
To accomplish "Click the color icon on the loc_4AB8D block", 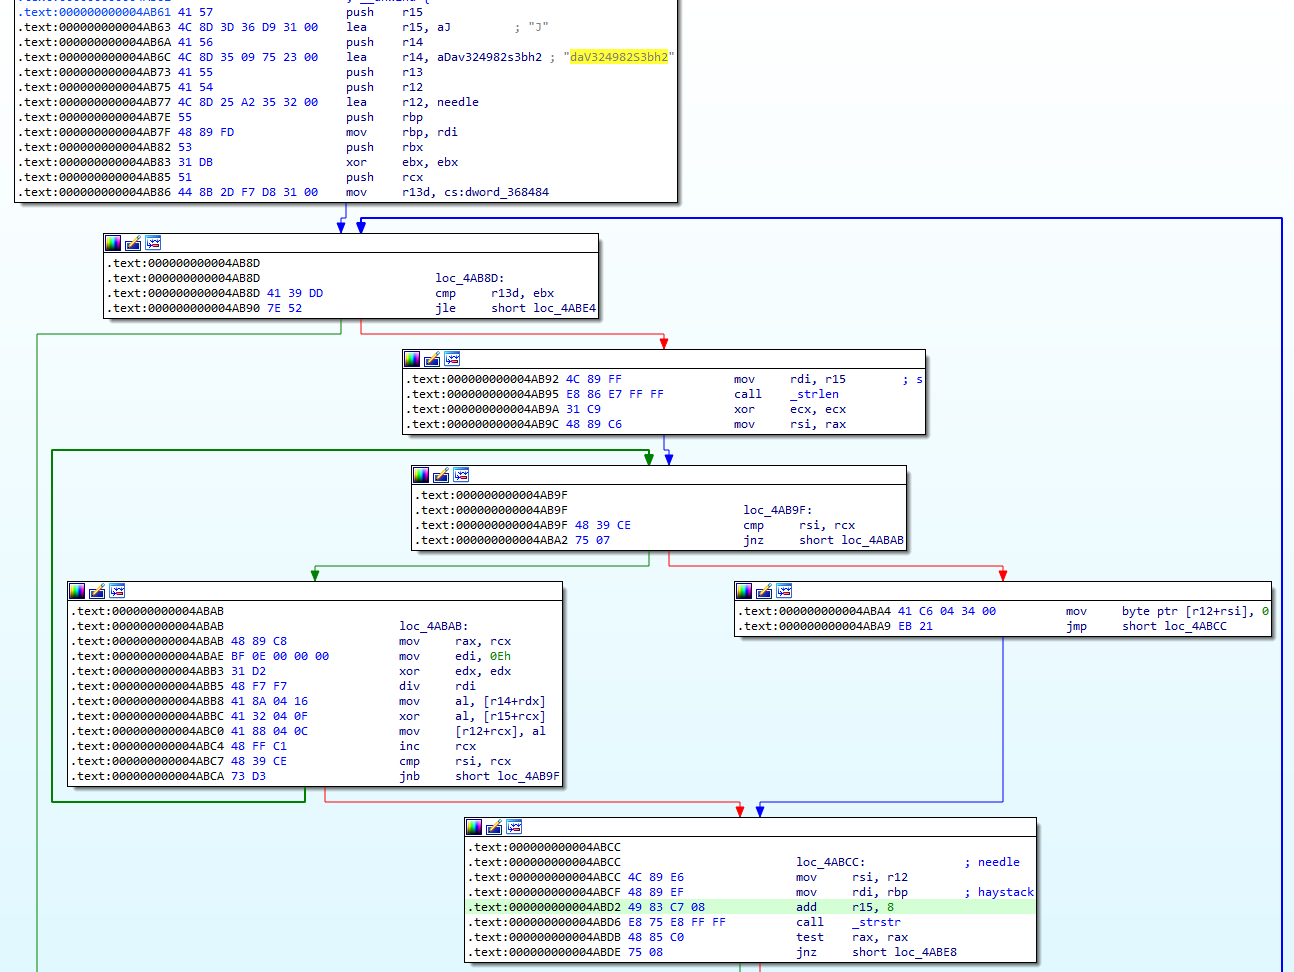I will 113,243.
